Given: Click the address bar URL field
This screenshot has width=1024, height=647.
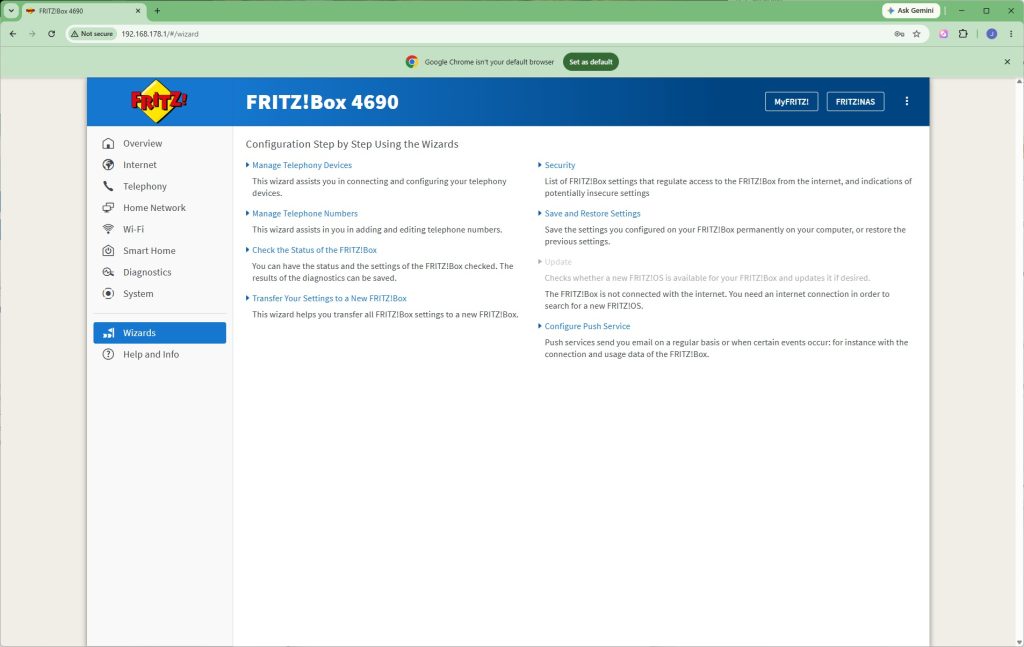Looking at the screenshot, I should pyautogui.click(x=496, y=34).
